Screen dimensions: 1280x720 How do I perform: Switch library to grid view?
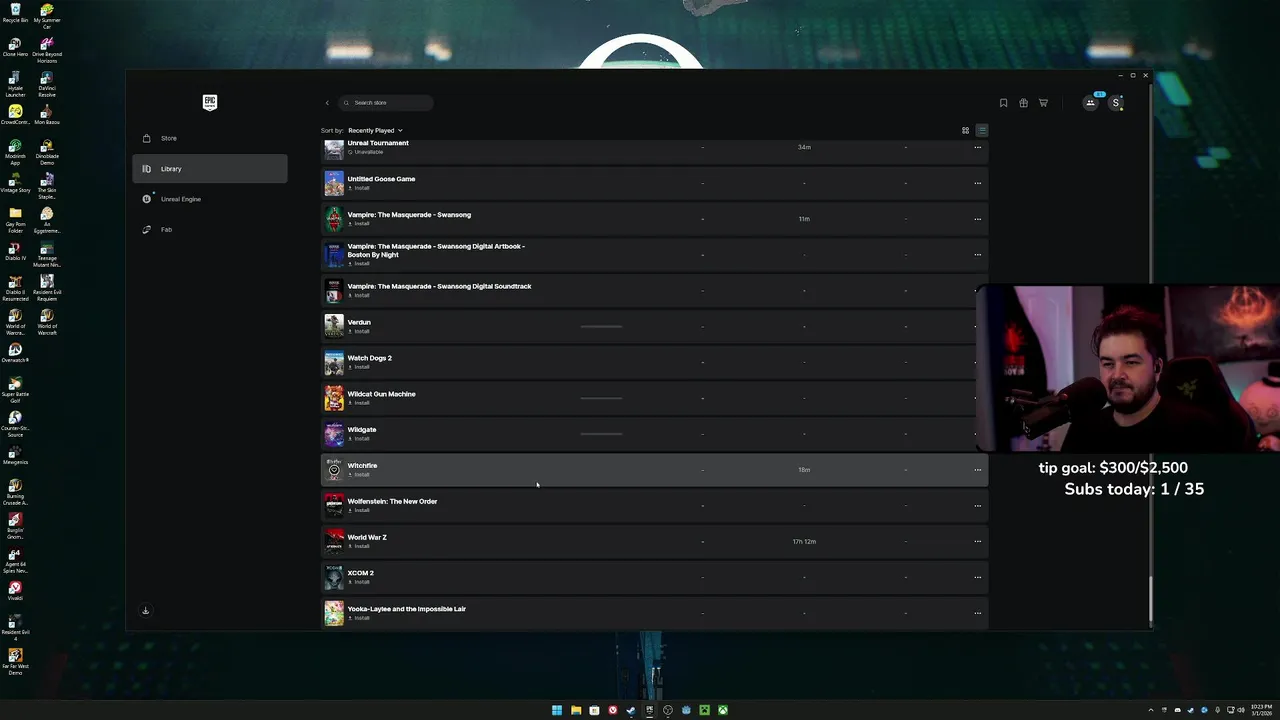965,130
